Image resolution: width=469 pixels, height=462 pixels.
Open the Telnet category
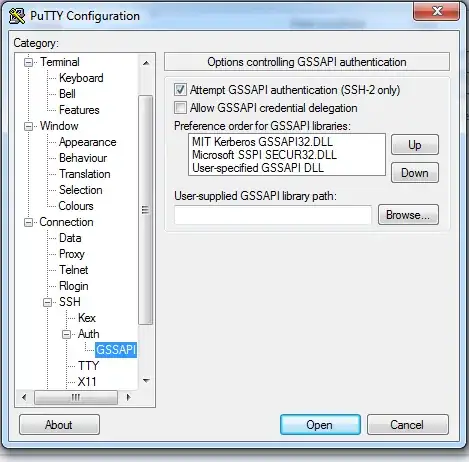coord(73,270)
